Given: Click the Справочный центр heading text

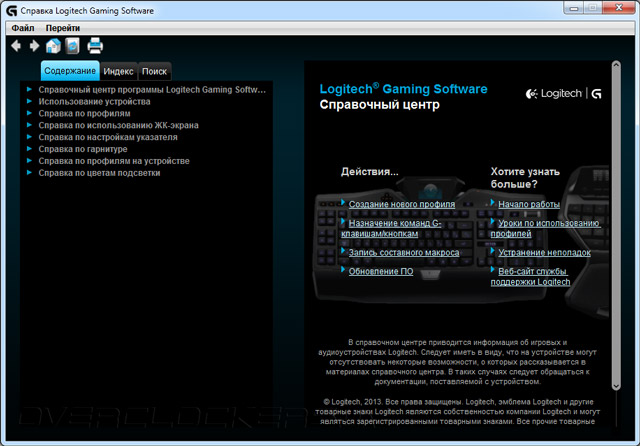Looking at the screenshot, I should [x=380, y=104].
